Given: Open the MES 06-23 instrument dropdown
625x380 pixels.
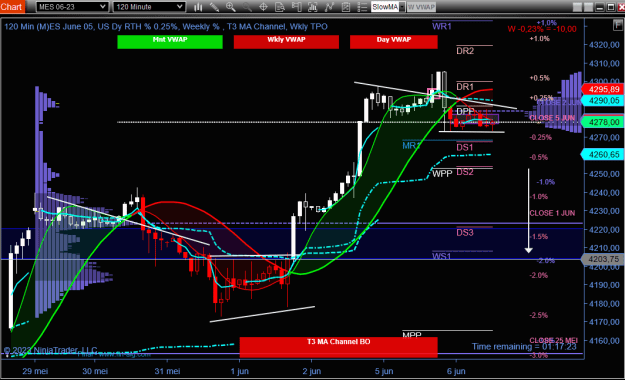Looking at the screenshot, I should (72, 7).
